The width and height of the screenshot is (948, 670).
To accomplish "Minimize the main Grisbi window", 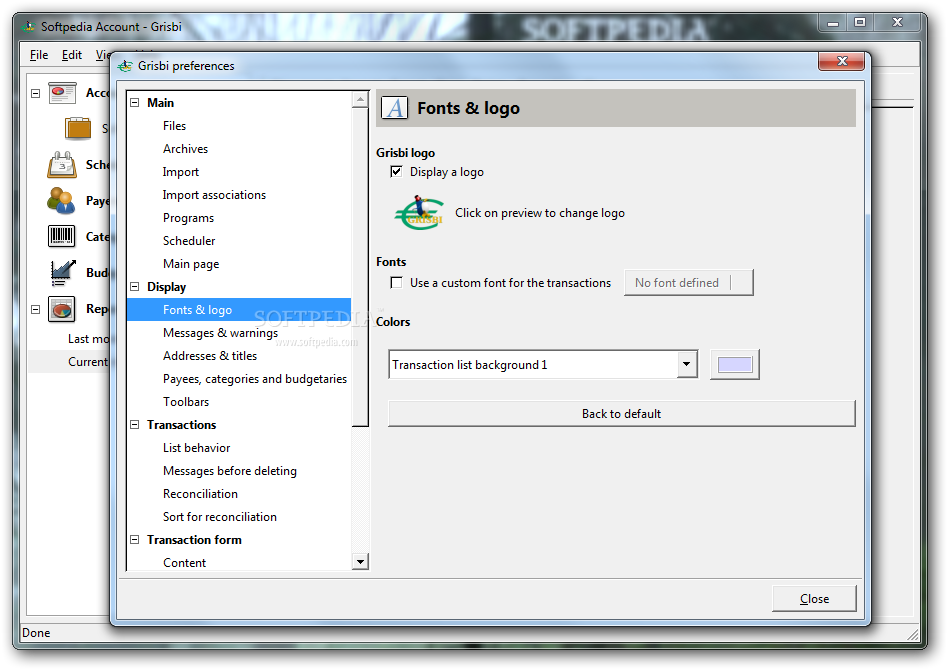I will (x=833, y=22).
